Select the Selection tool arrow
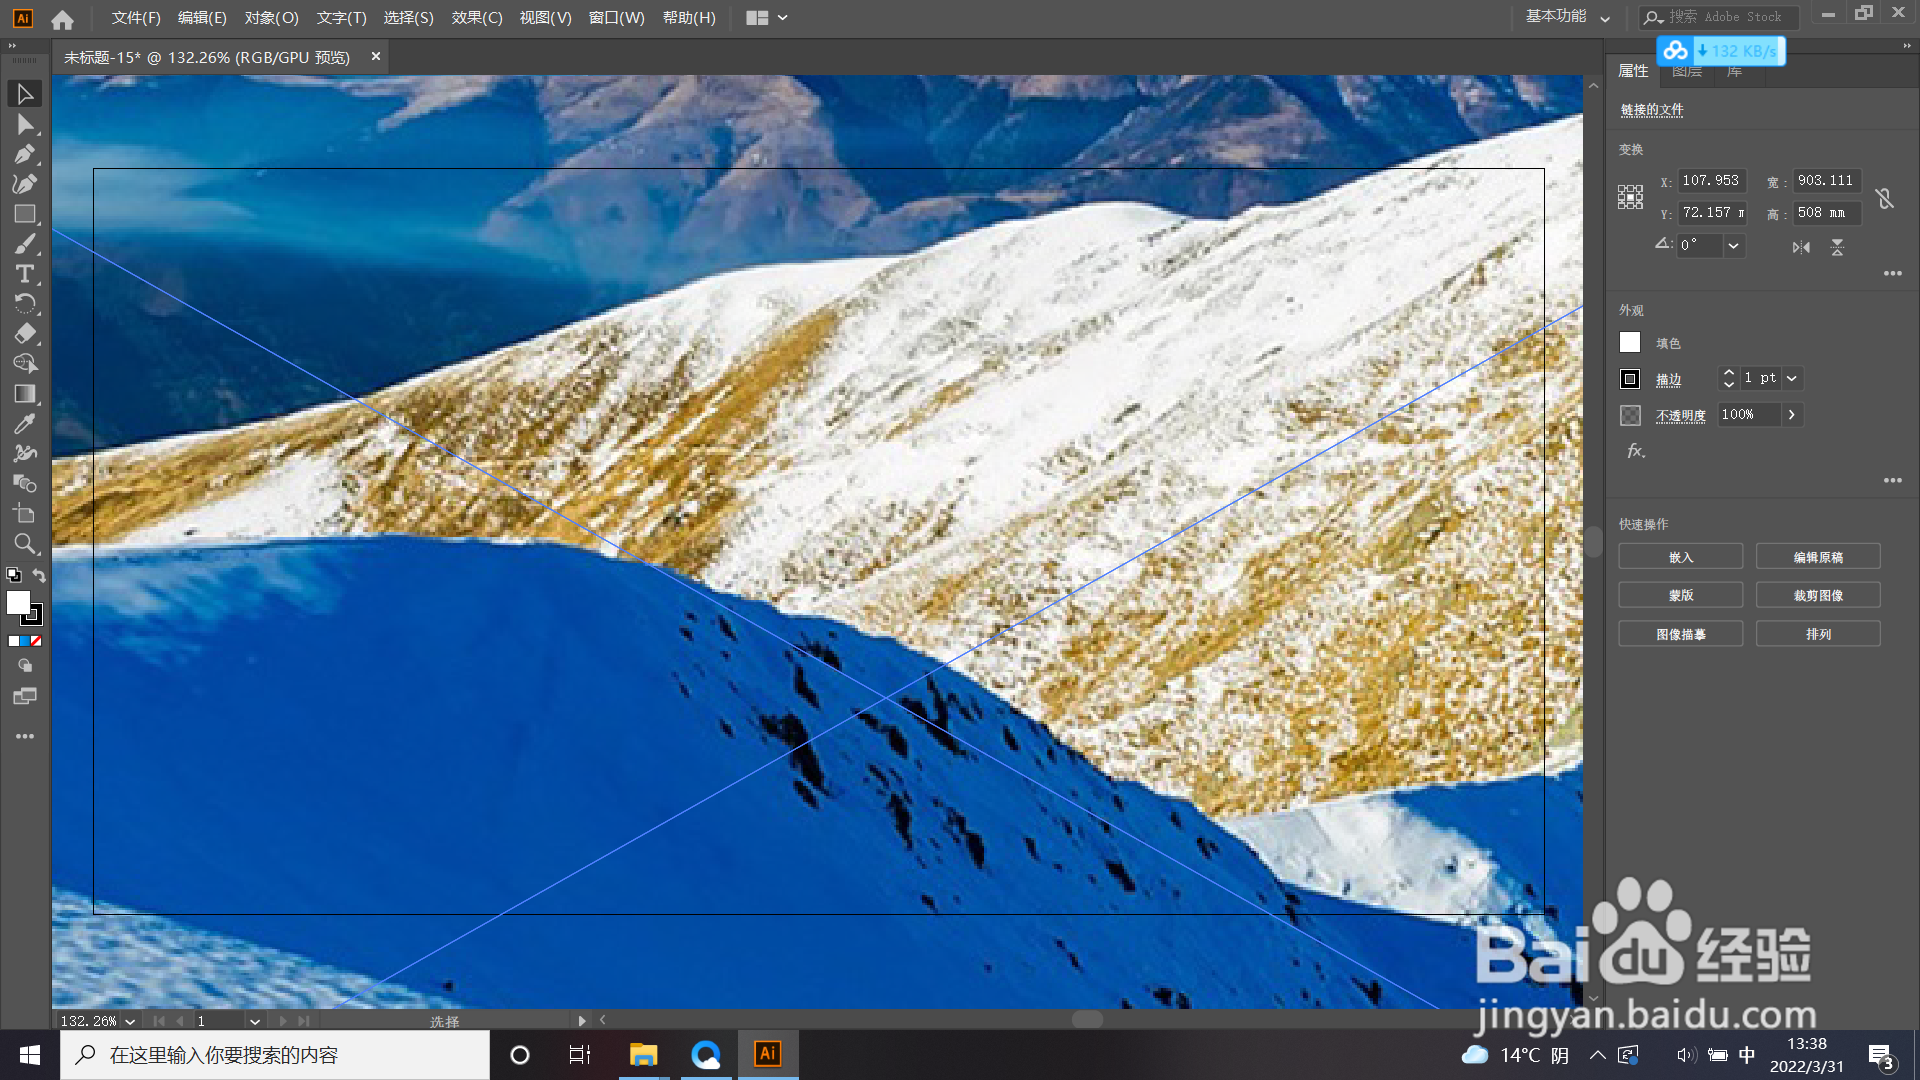Screen dimensions: 1920x1080 [x=25, y=94]
